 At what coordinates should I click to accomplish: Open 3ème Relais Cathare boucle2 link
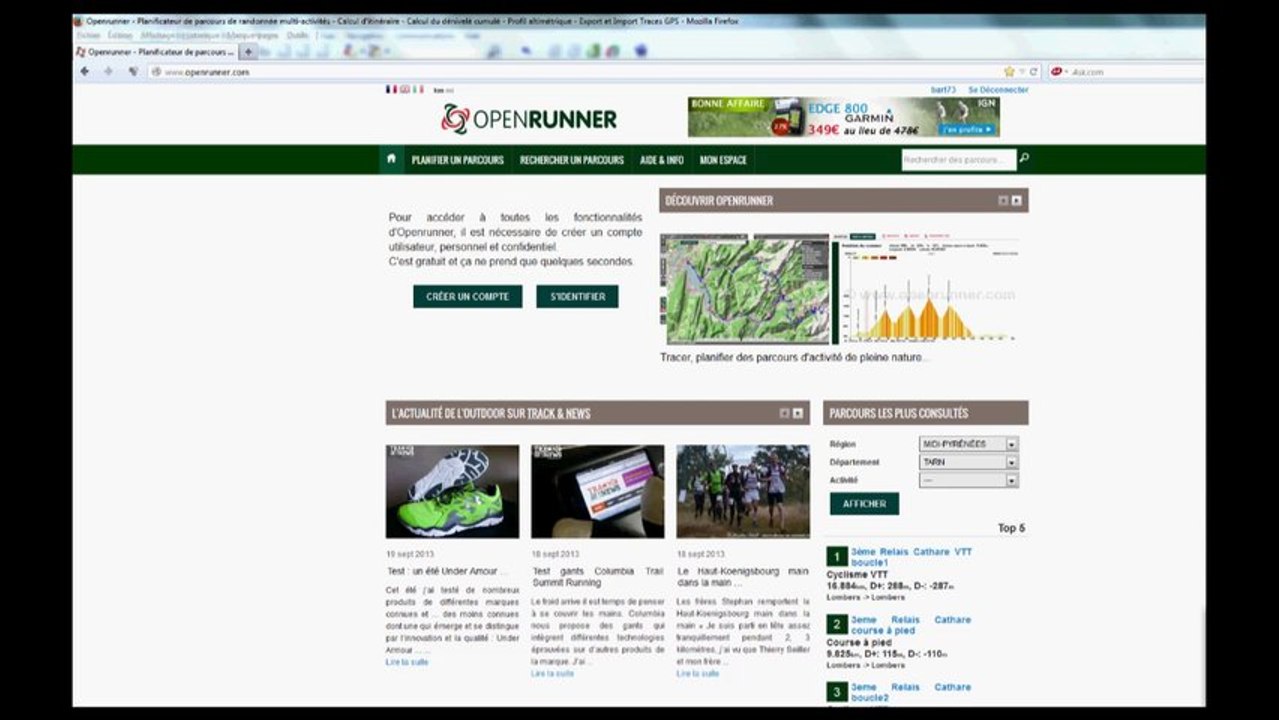point(911,692)
